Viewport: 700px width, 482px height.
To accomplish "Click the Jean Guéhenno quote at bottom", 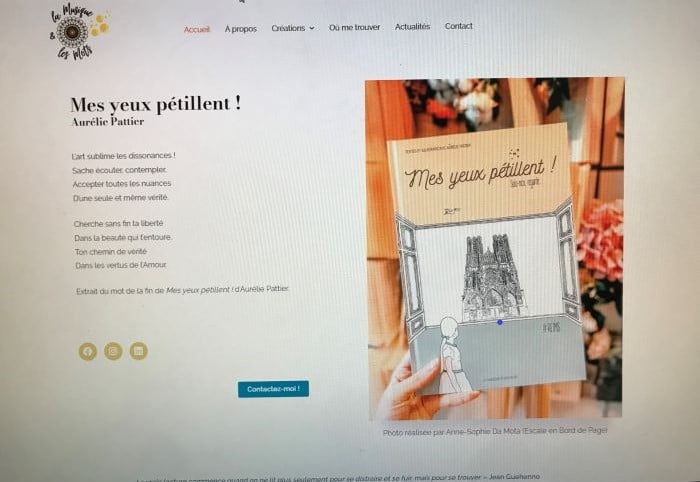I will click(x=338, y=478).
